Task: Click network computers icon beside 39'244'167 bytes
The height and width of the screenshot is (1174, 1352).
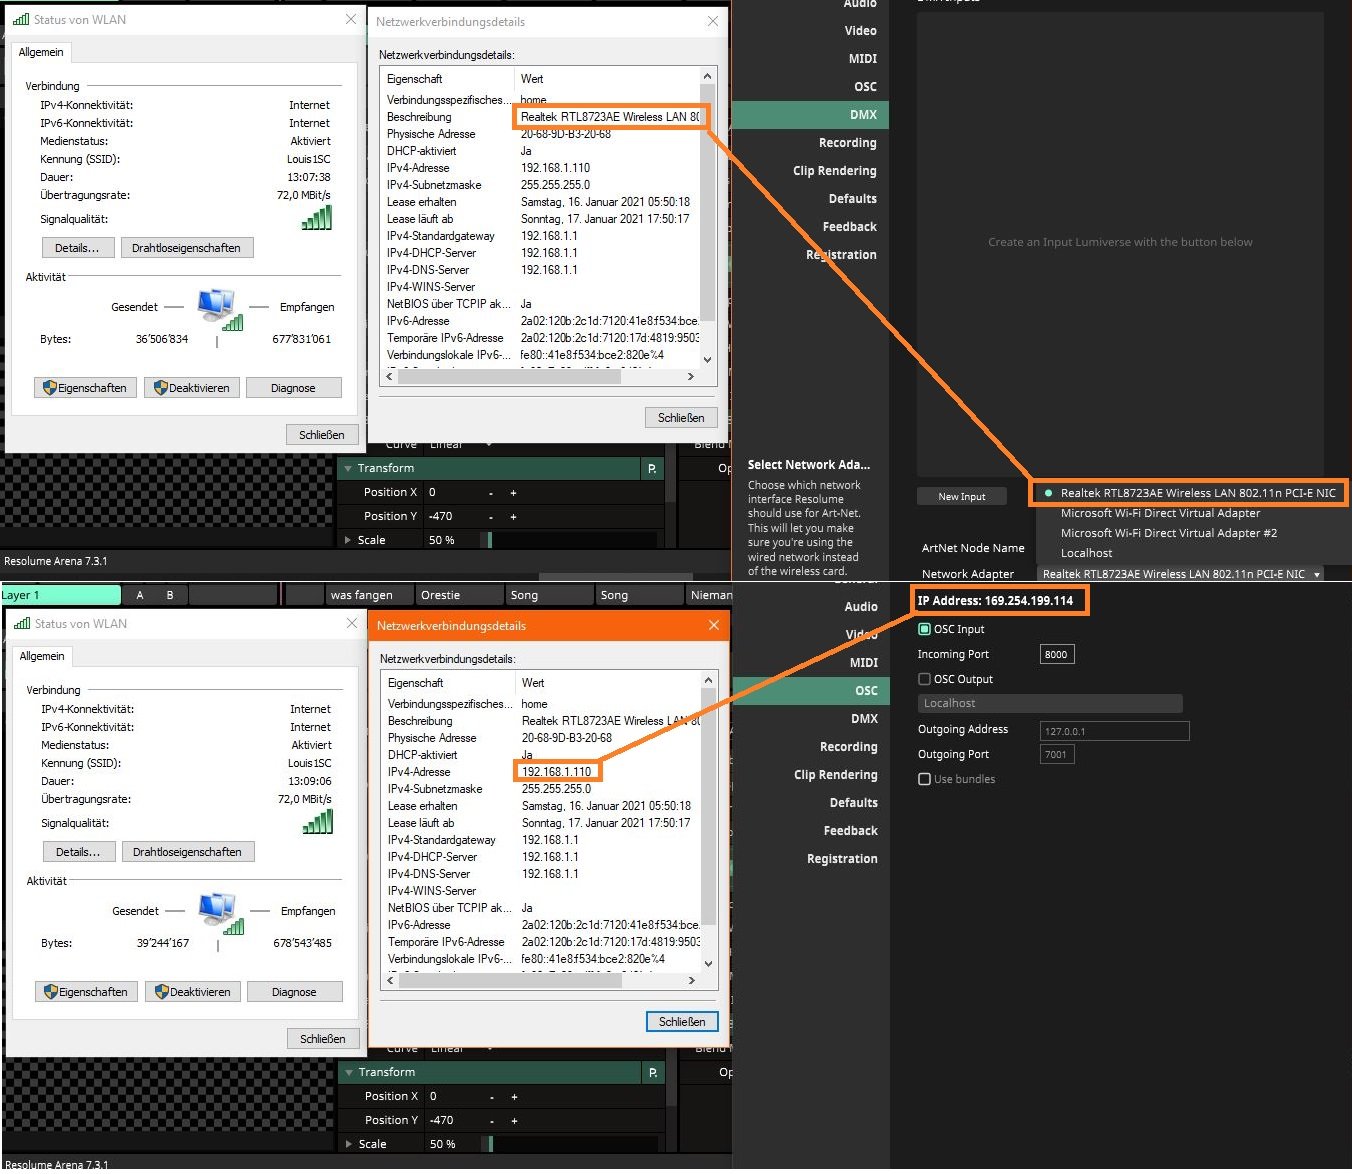Action: point(219,914)
